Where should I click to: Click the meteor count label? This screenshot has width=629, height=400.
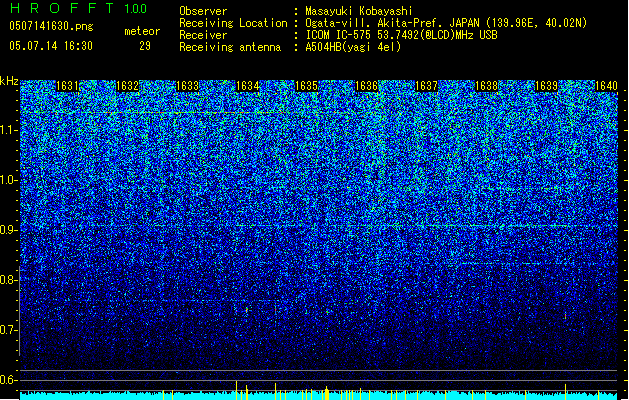click(x=142, y=31)
